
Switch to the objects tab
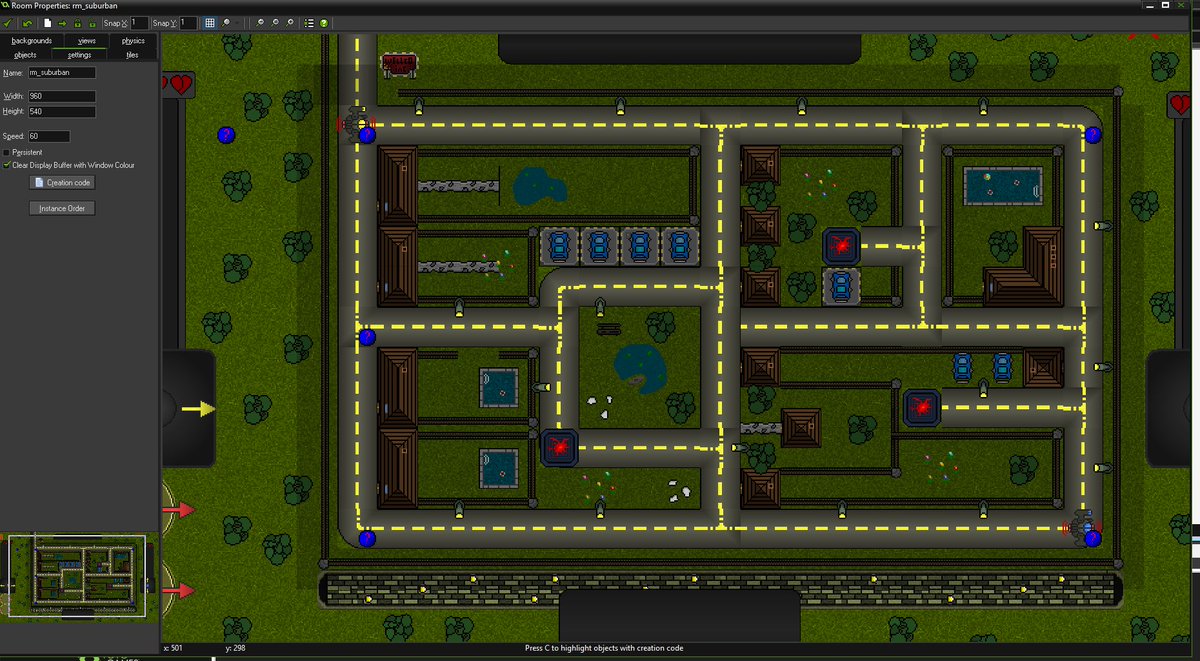tap(24, 54)
